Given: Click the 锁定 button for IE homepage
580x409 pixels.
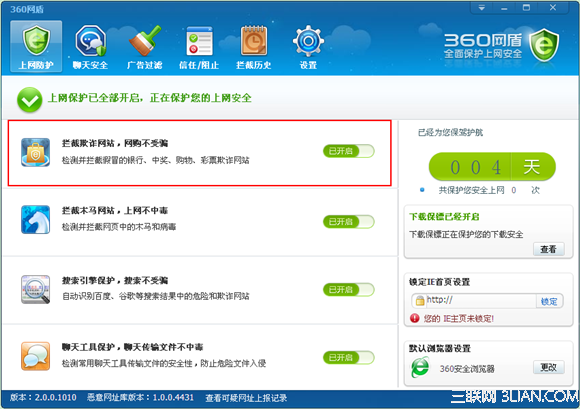Looking at the screenshot, I should 549,301.
